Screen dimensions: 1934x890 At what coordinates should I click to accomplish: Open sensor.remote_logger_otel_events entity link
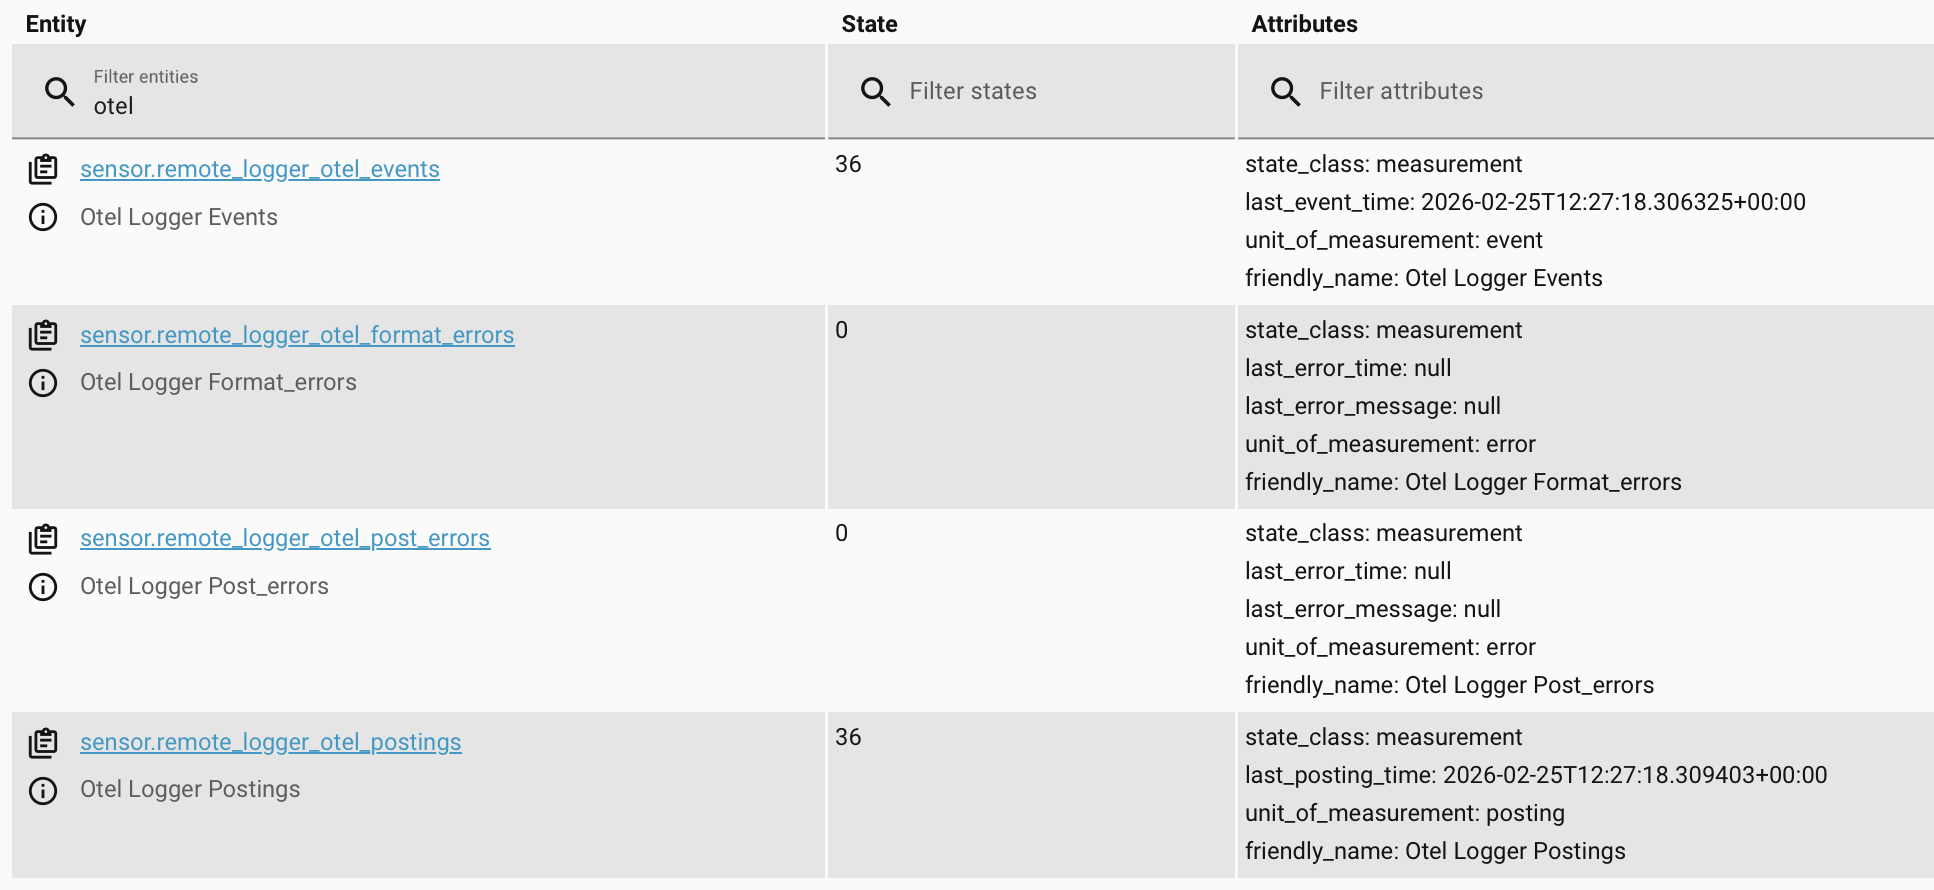click(259, 169)
